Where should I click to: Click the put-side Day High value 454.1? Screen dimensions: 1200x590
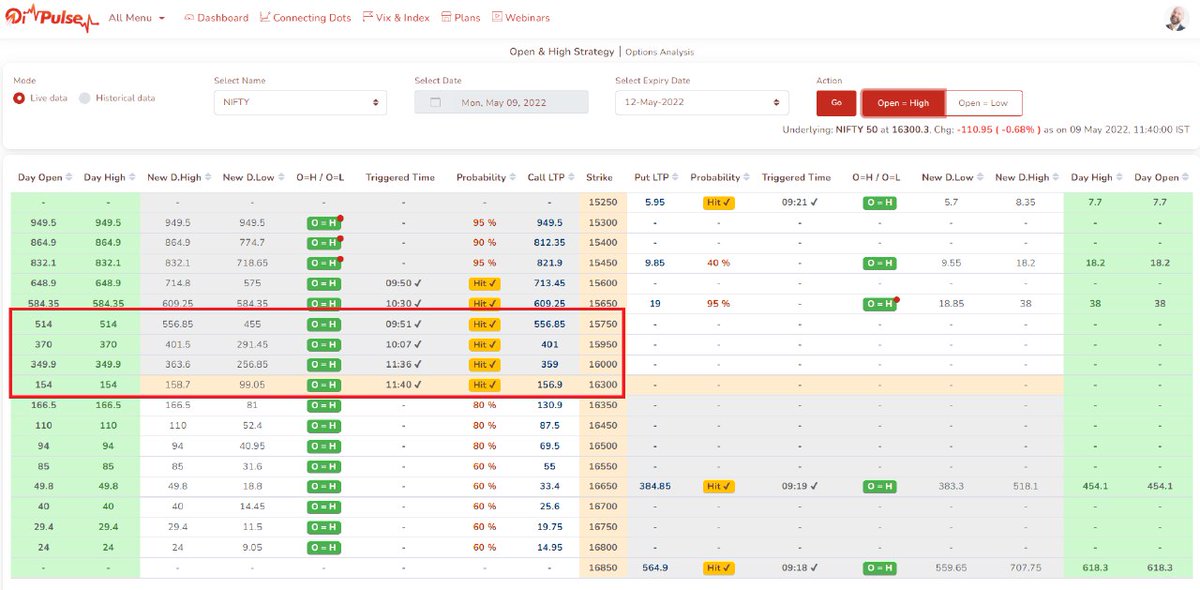(x=1097, y=486)
